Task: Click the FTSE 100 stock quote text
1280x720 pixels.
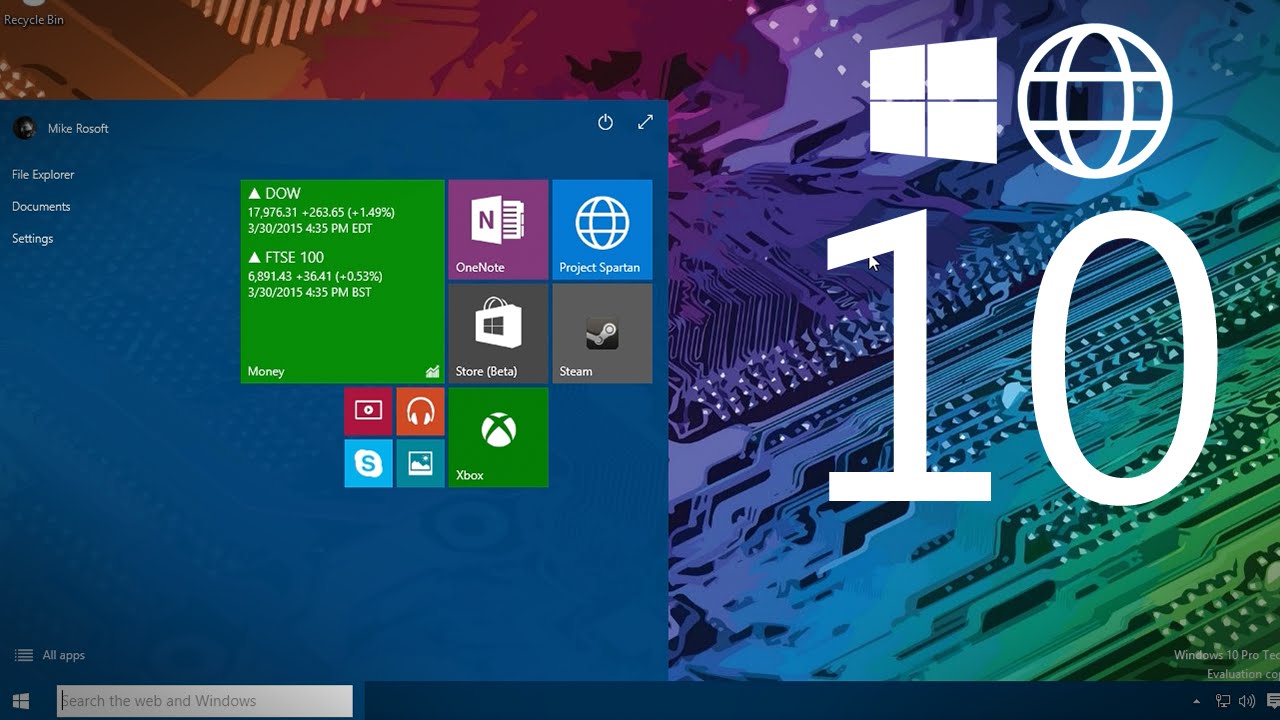Action: (x=315, y=275)
